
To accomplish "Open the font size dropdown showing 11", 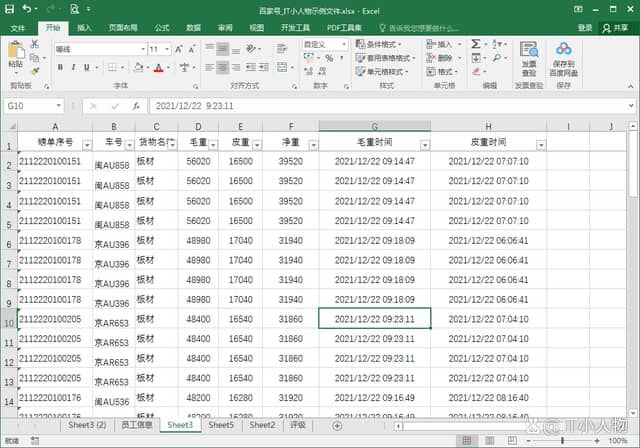I will click(x=171, y=48).
